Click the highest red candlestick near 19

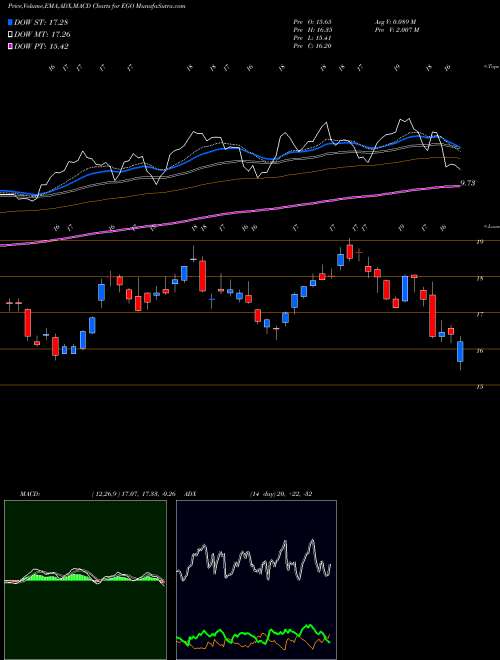[x=349, y=252]
